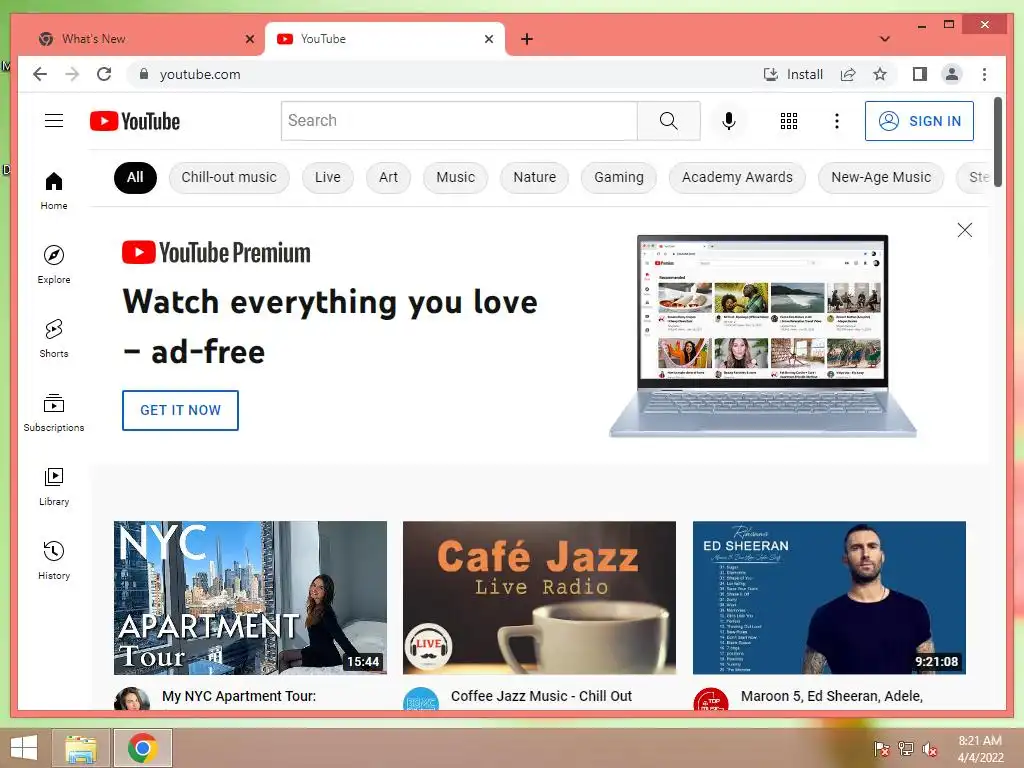Image resolution: width=1024 pixels, height=768 pixels.
Task: Click the search magnifier button
Action: (668, 121)
